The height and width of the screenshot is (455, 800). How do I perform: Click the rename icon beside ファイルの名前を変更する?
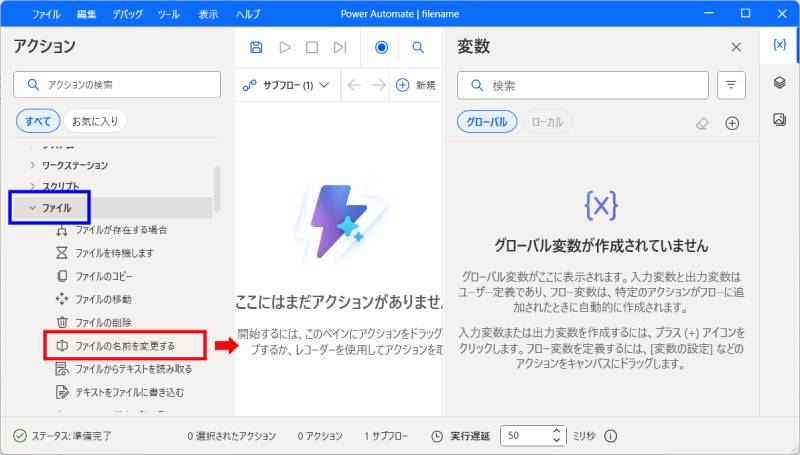(62, 346)
